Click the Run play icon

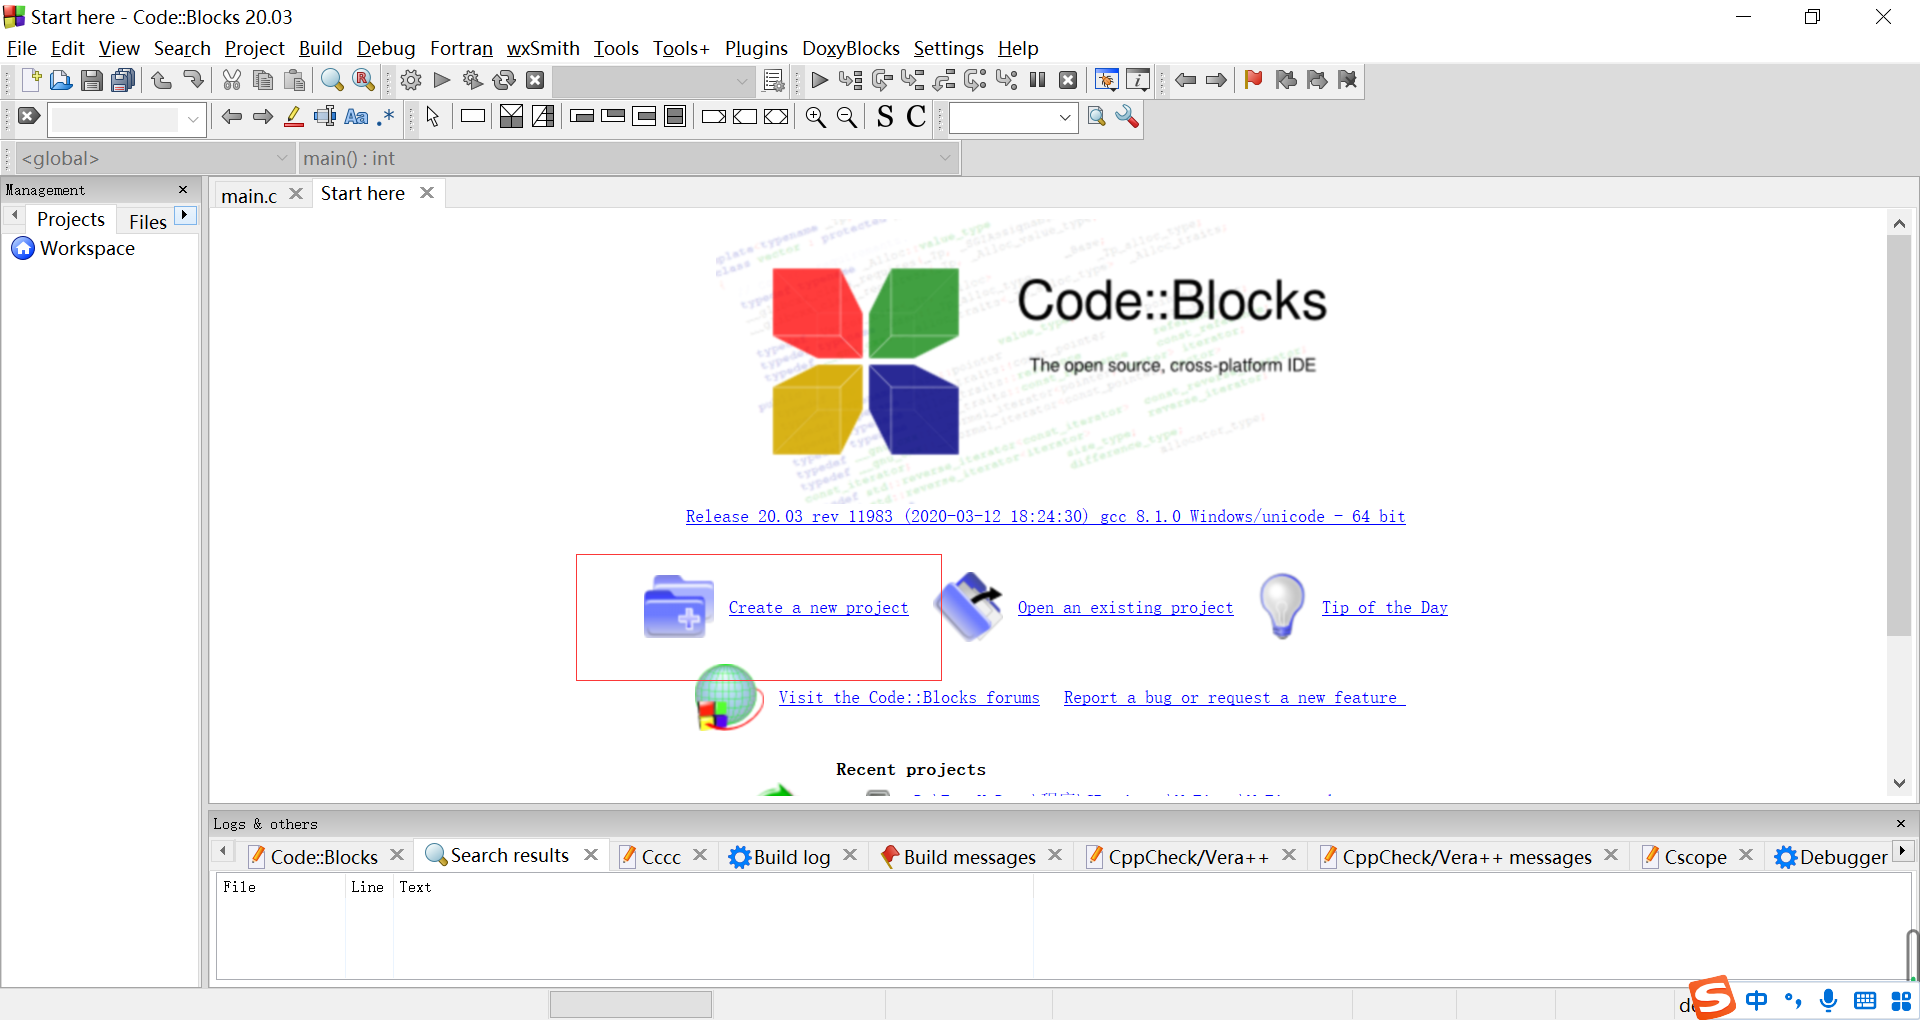(x=442, y=80)
